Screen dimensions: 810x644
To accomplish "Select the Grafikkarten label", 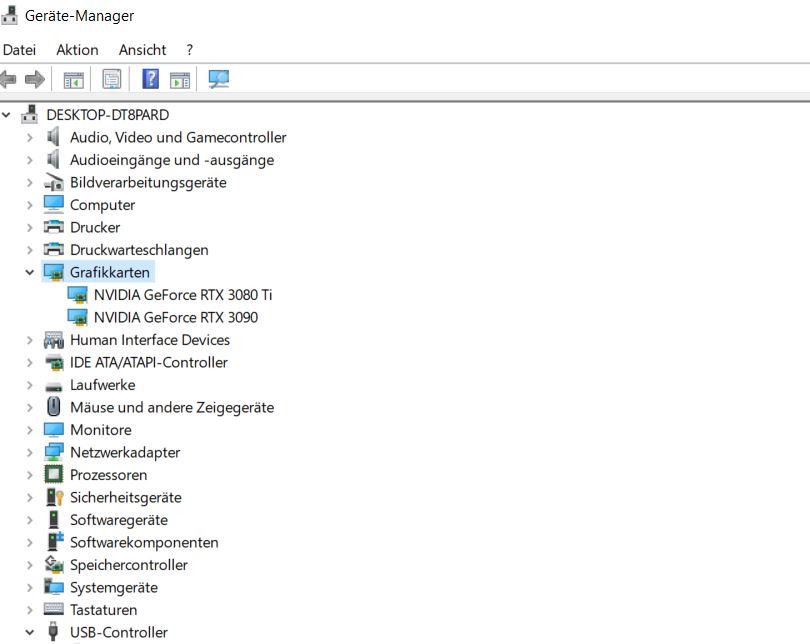I will pyautogui.click(x=110, y=272).
